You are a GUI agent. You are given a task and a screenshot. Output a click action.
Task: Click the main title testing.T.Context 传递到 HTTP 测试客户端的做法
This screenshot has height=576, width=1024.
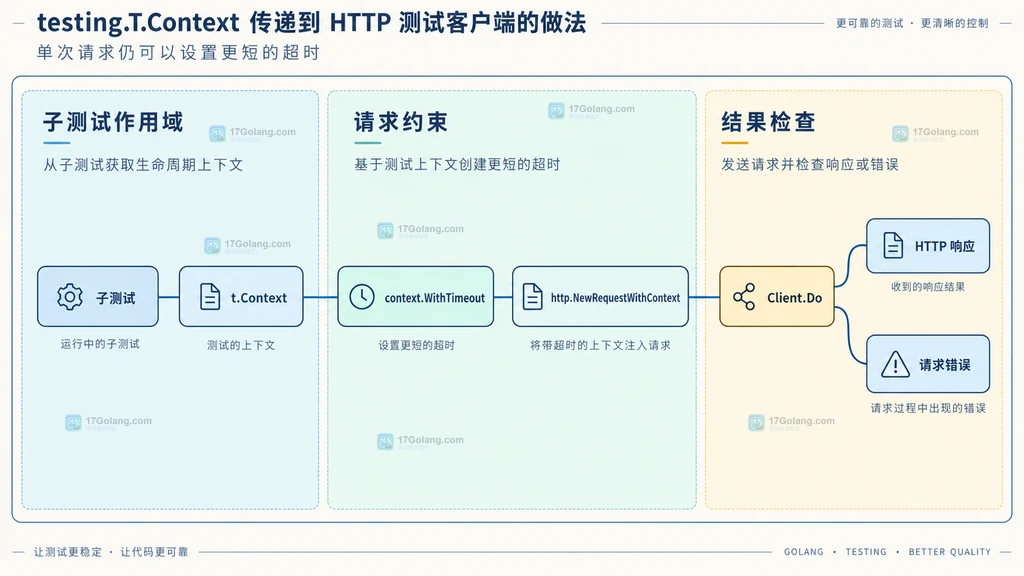click(x=312, y=23)
